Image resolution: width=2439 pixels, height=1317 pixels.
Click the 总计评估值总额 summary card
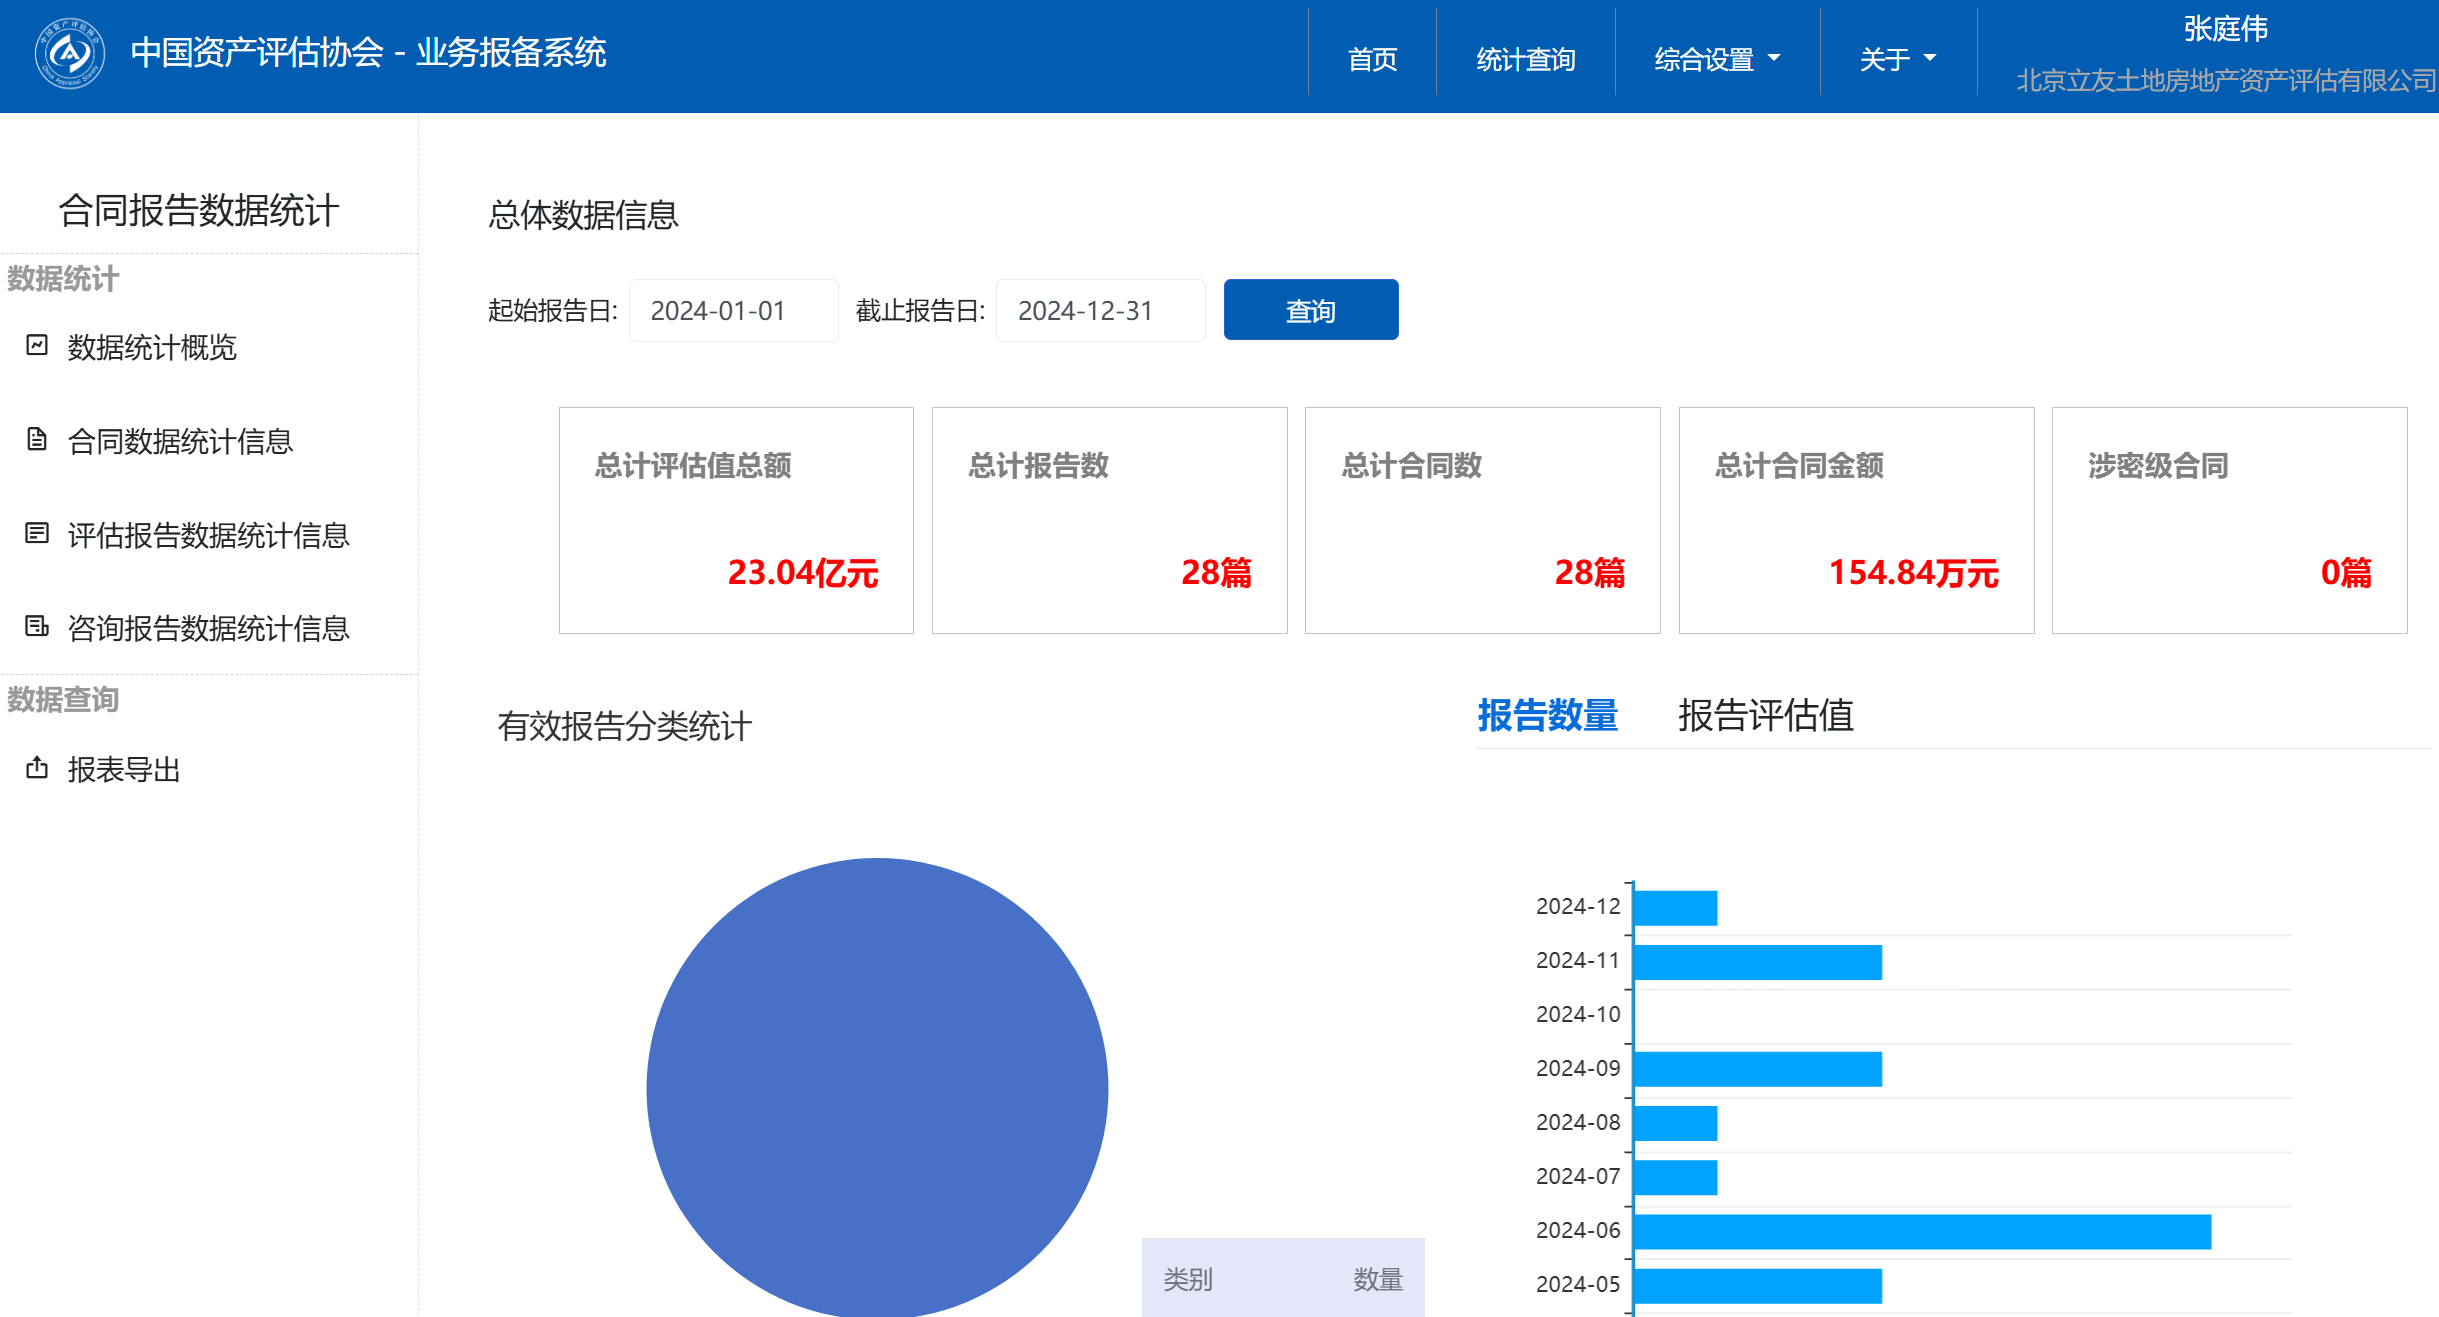click(736, 520)
